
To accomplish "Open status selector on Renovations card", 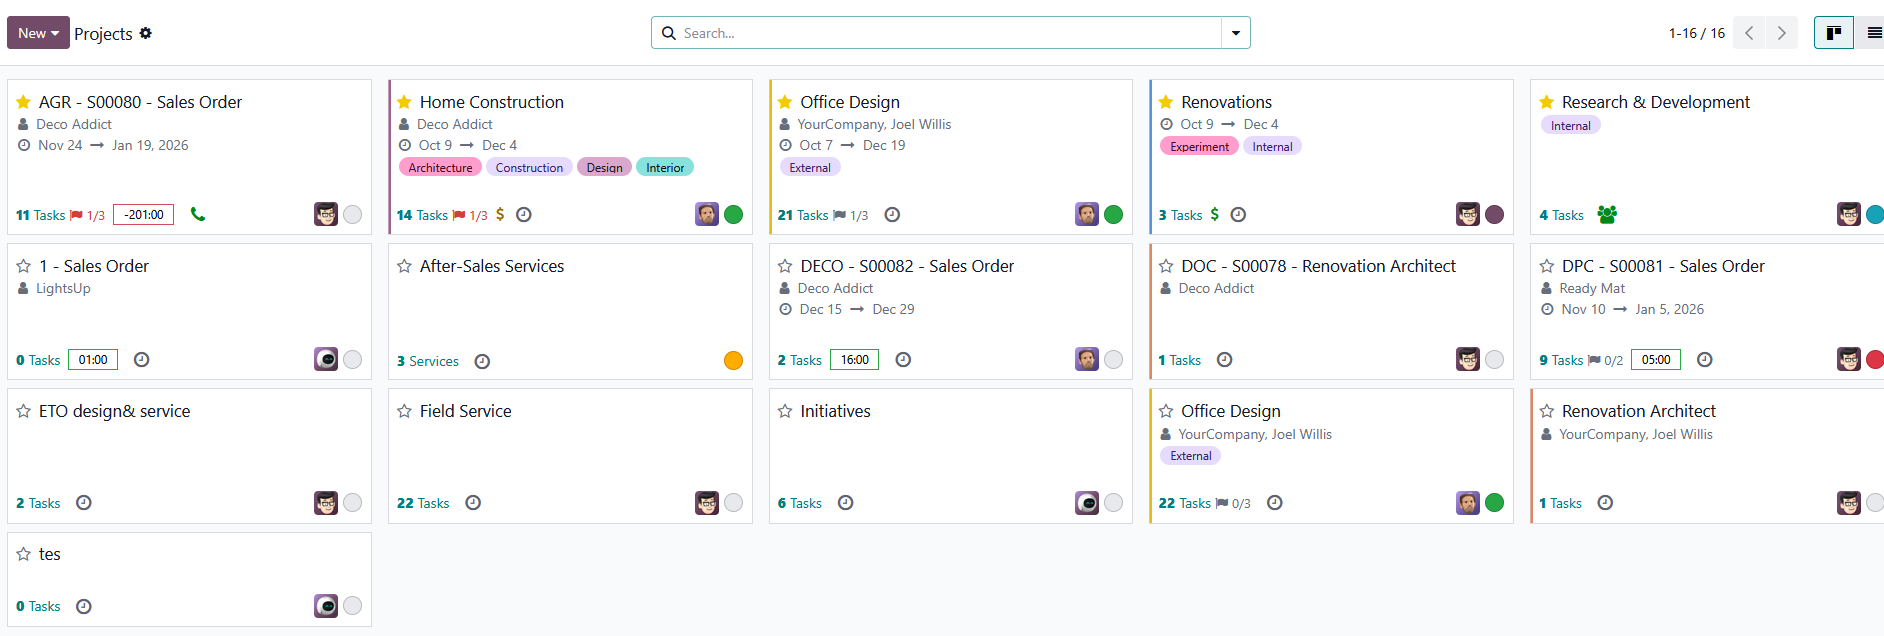I will click(x=1494, y=214).
